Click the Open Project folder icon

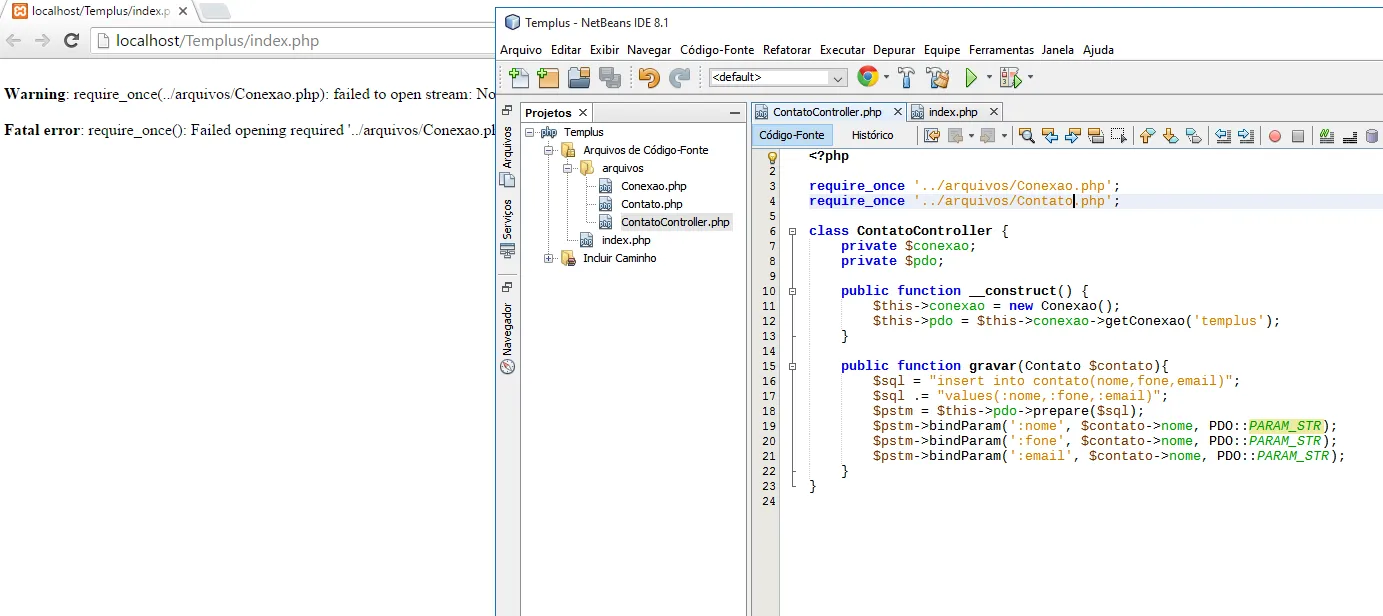[x=579, y=77]
